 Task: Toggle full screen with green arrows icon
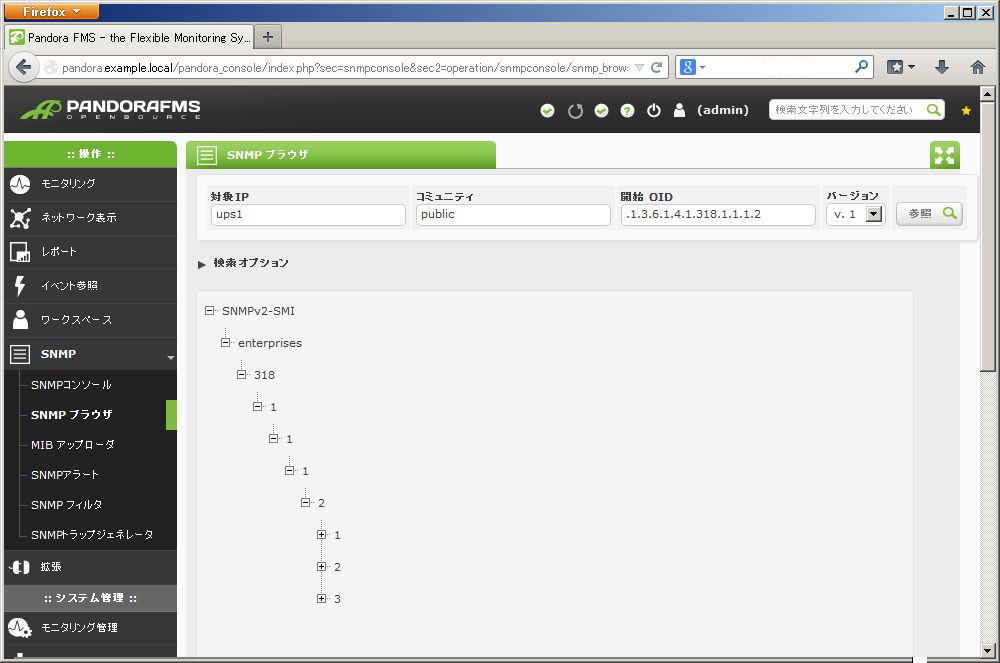coord(945,155)
